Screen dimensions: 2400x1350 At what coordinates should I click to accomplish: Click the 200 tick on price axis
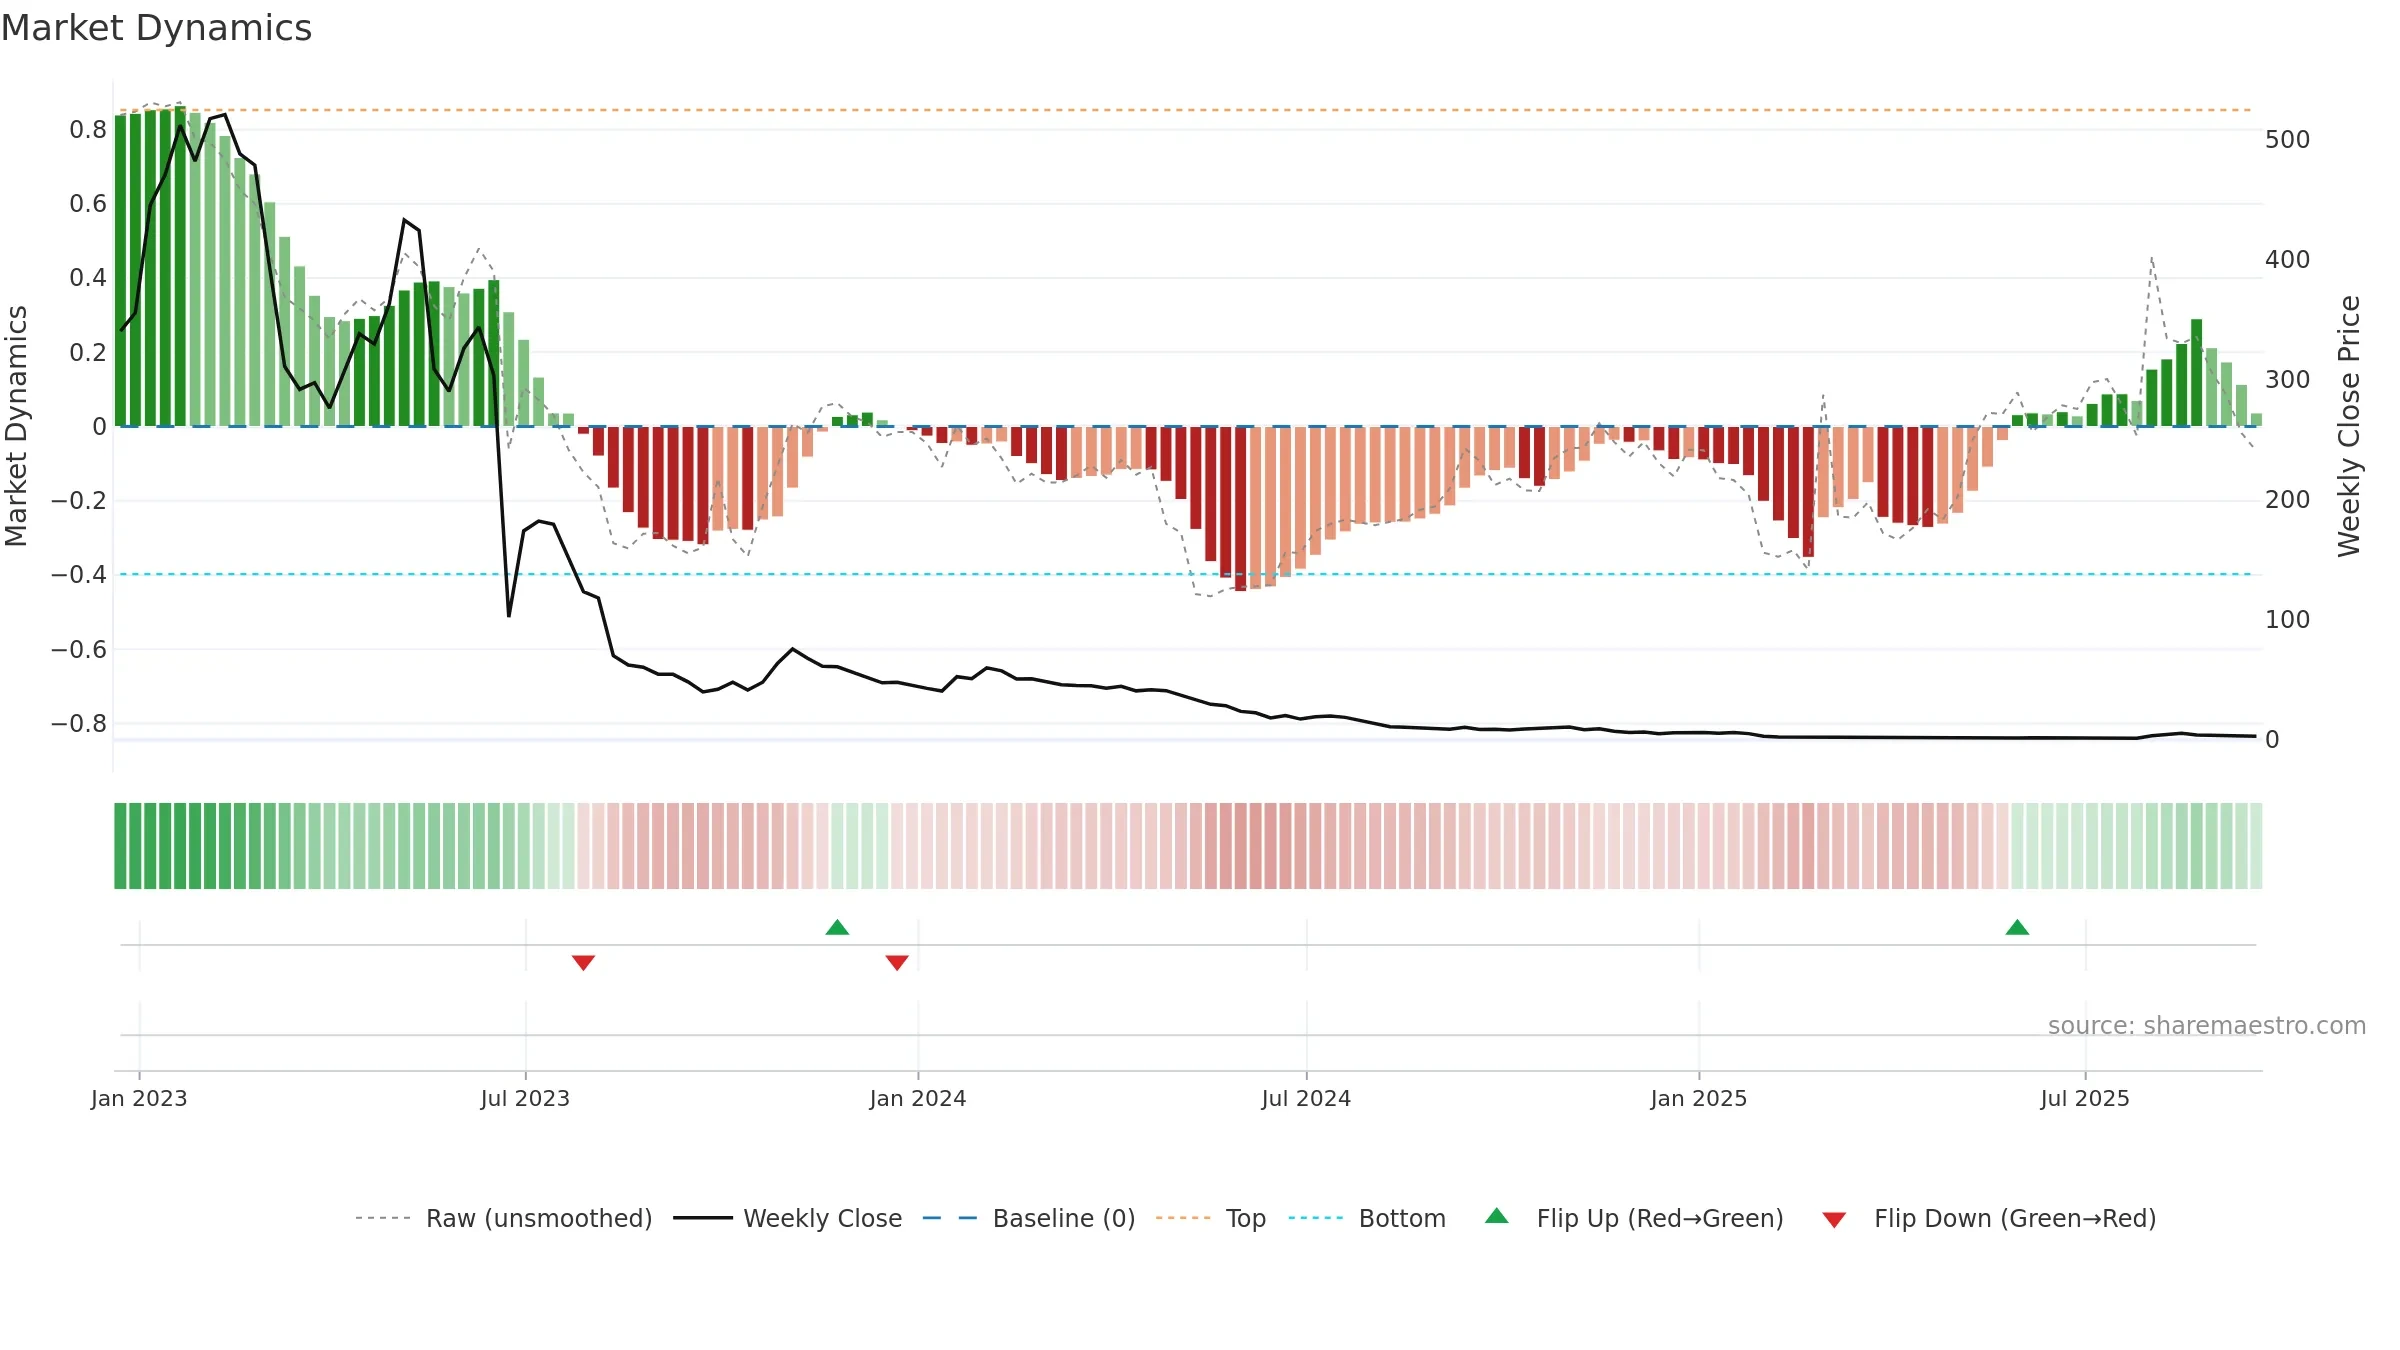click(x=2287, y=499)
